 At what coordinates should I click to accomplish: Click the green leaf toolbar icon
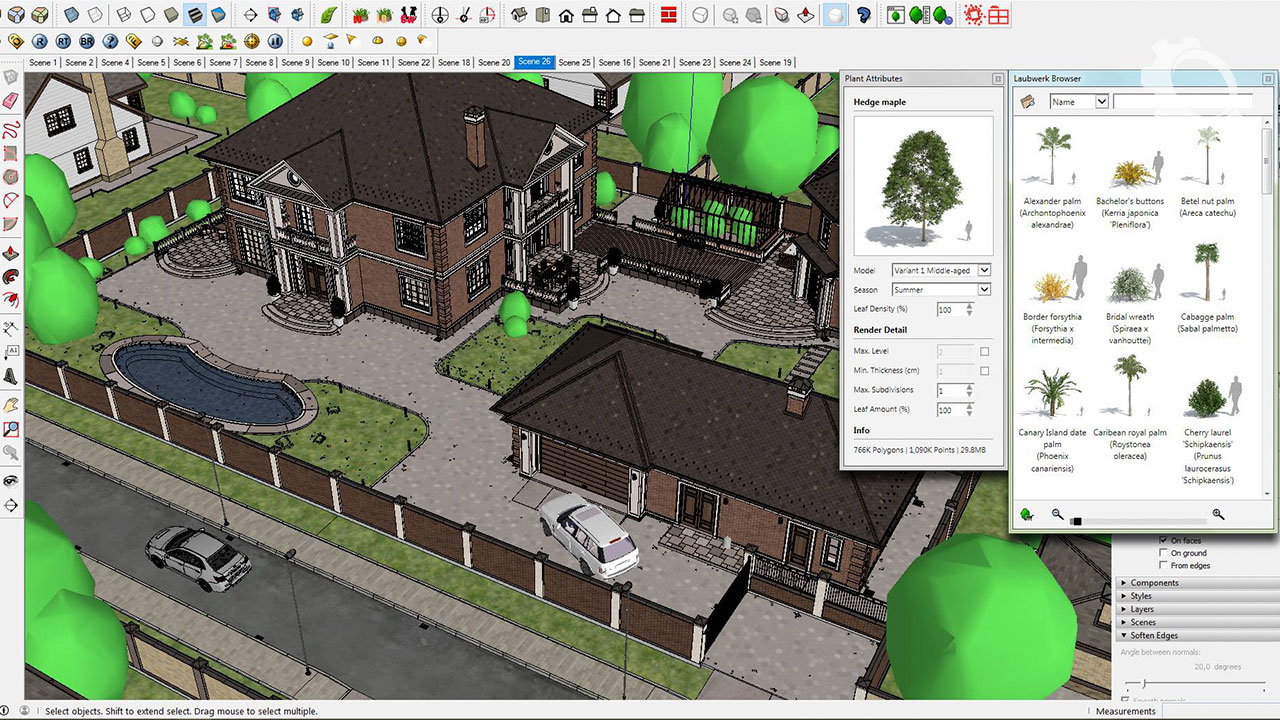[x=328, y=15]
